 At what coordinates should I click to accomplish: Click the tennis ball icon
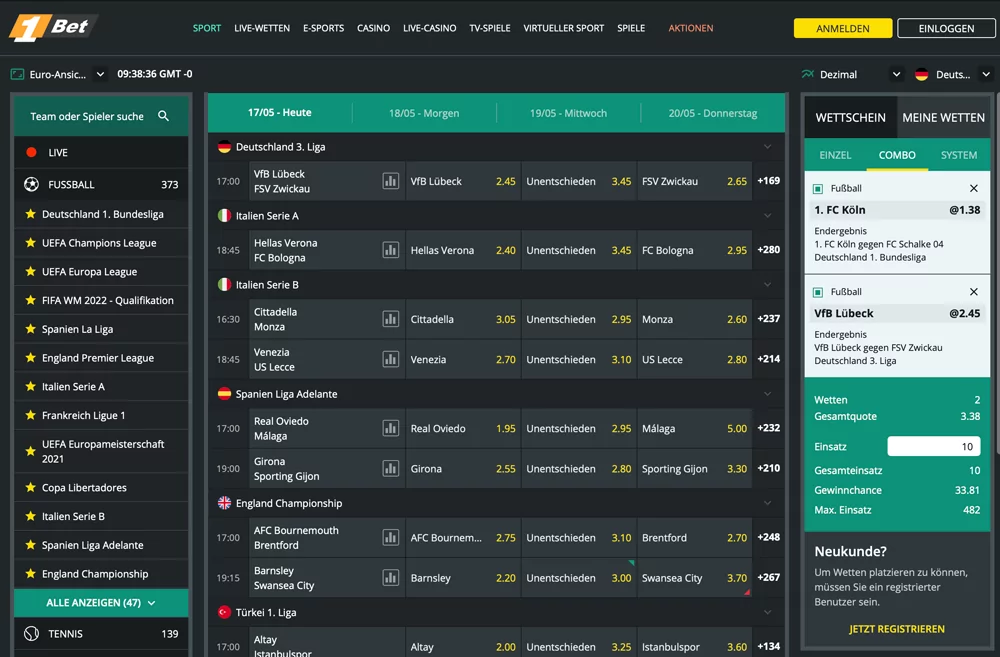tap(31, 633)
